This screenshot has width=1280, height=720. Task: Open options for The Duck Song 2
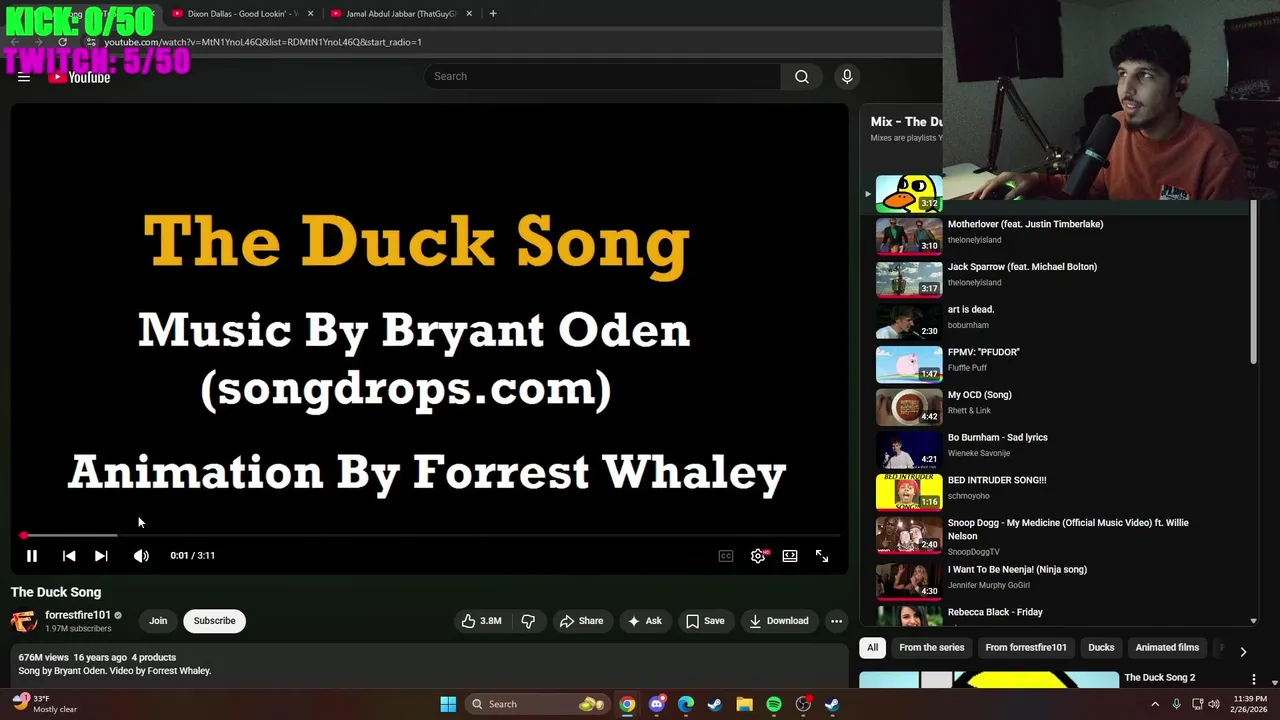pos(1253,680)
